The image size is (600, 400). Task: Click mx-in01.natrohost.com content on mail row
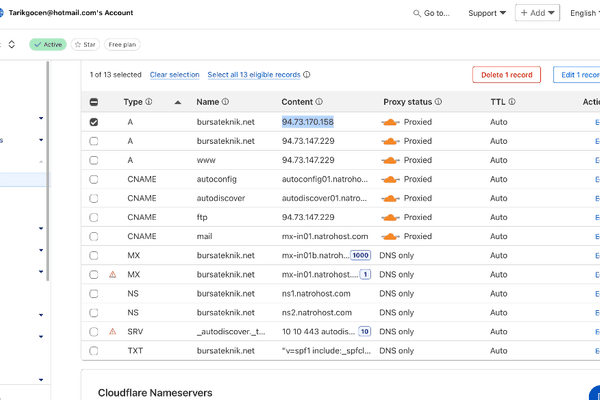(325, 237)
